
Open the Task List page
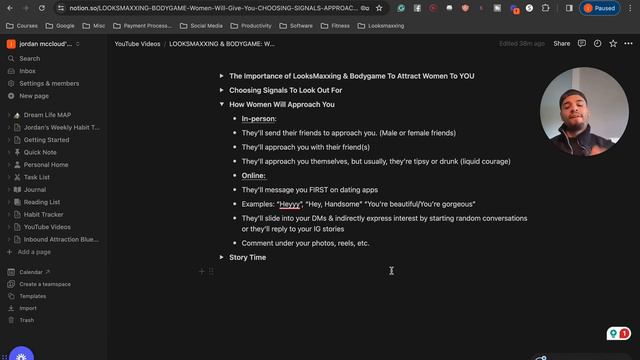[x=37, y=177]
